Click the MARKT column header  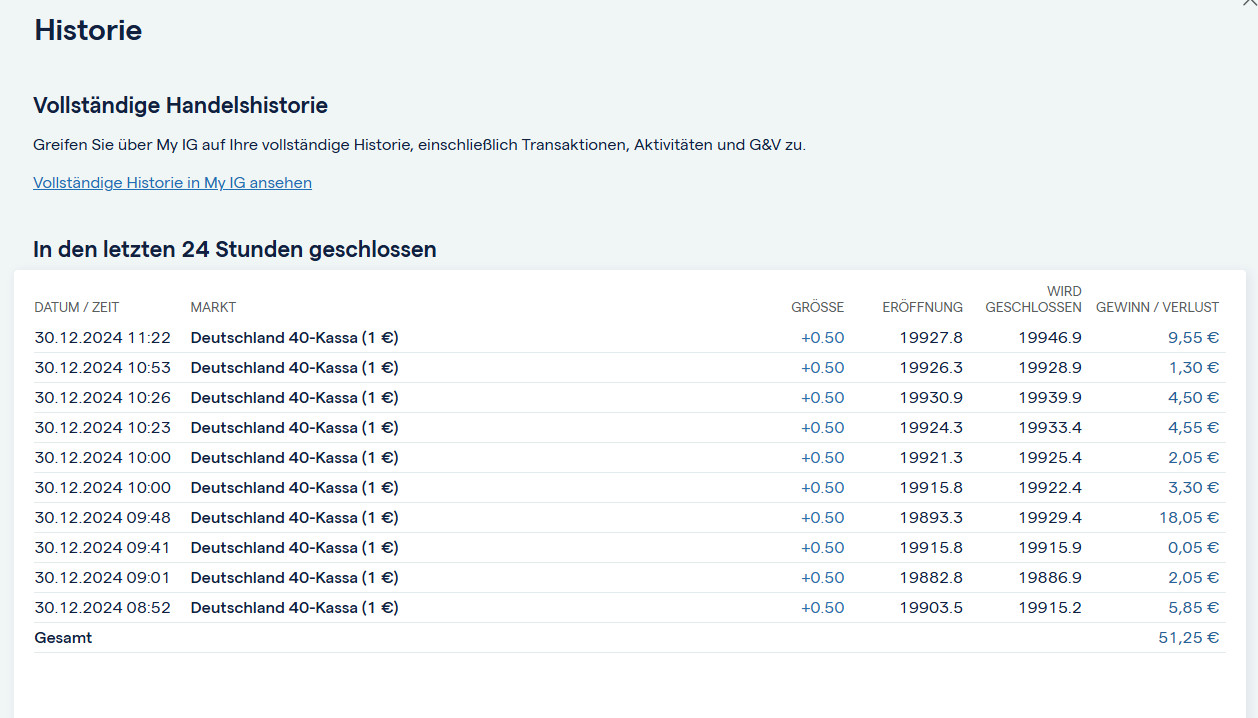[x=213, y=307]
